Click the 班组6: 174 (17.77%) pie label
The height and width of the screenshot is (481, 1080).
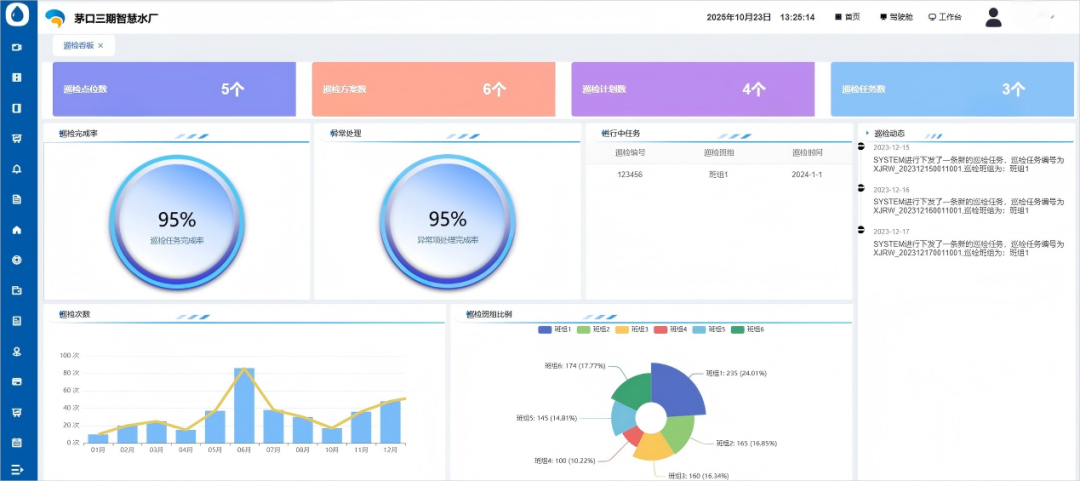point(574,367)
